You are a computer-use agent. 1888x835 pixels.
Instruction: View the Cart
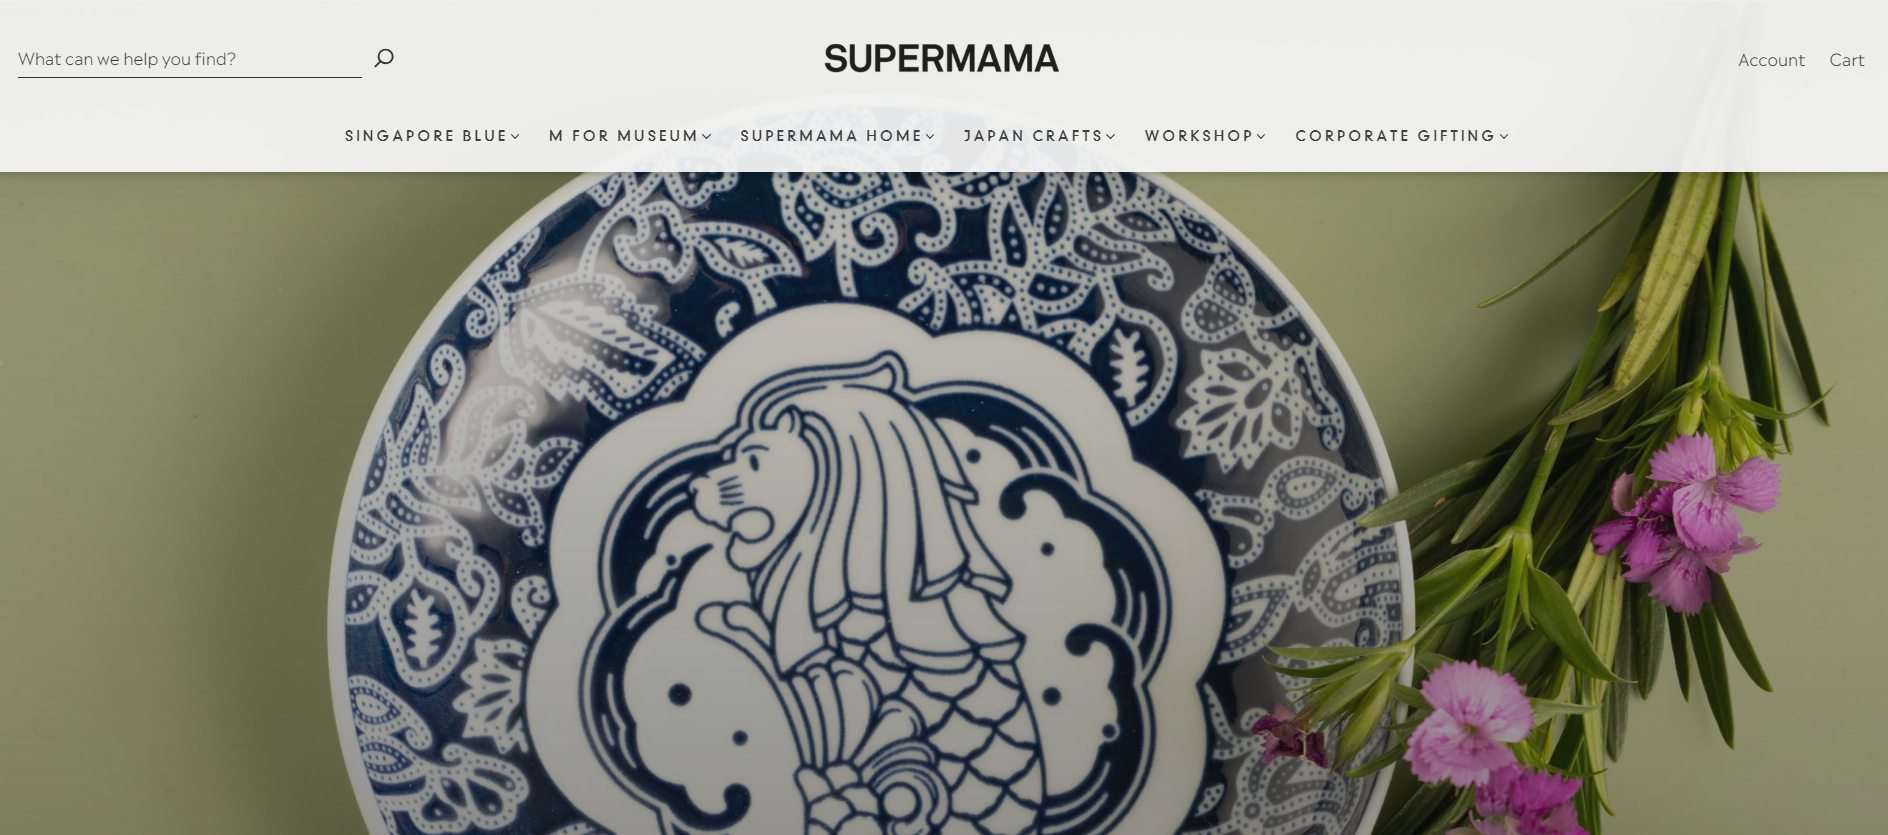tap(1846, 60)
